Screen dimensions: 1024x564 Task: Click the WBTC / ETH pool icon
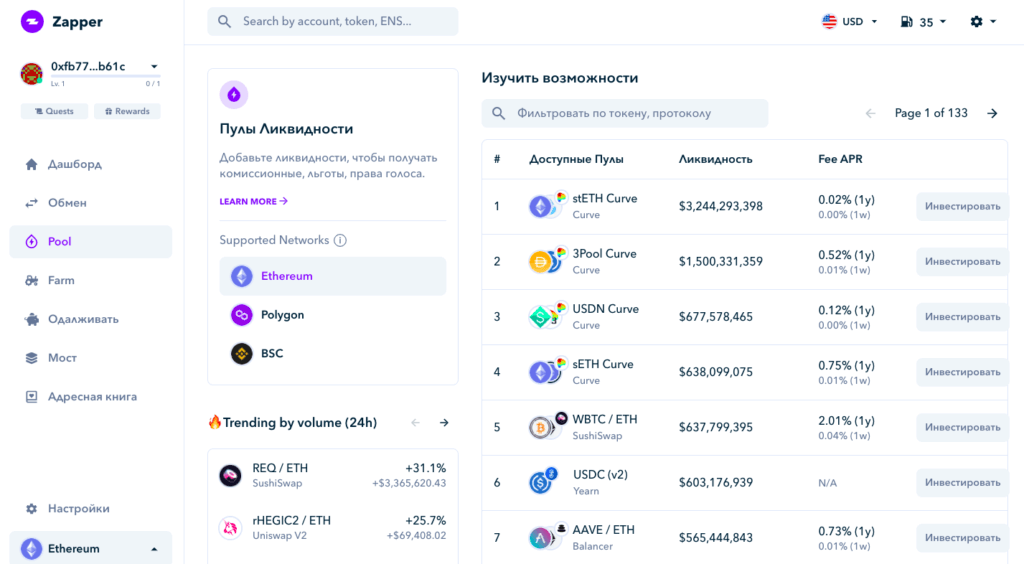coord(542,428)
